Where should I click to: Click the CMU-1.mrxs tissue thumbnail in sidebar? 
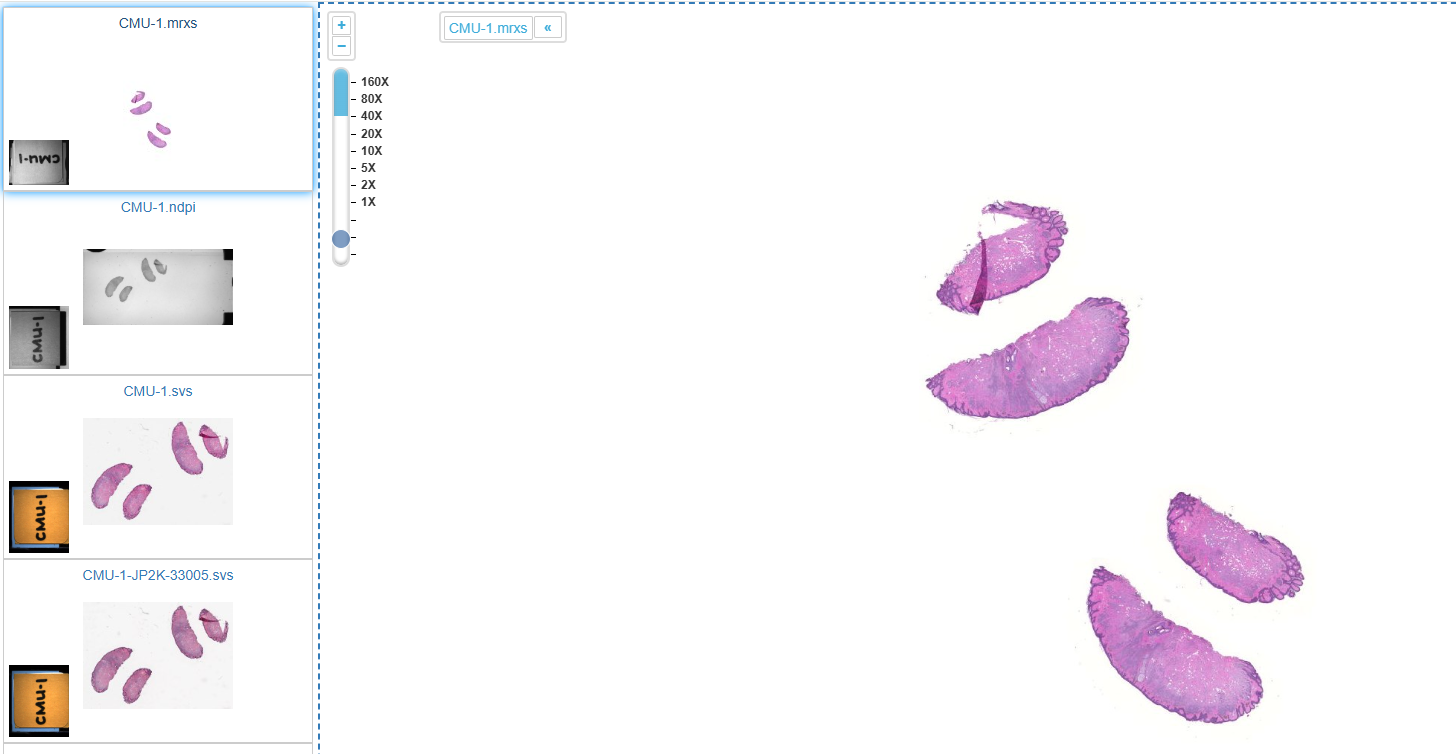coord(150,118)
